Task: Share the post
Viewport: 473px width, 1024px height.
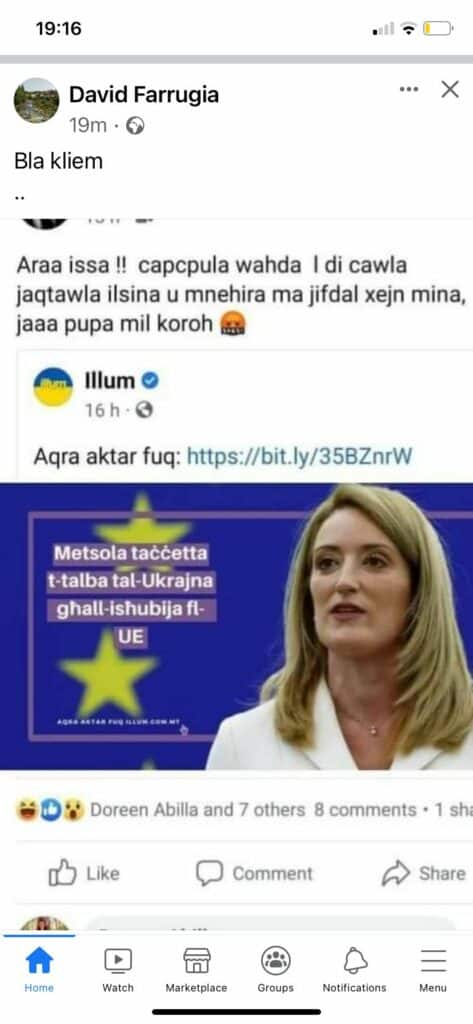Action: click(x=423, y=873)
